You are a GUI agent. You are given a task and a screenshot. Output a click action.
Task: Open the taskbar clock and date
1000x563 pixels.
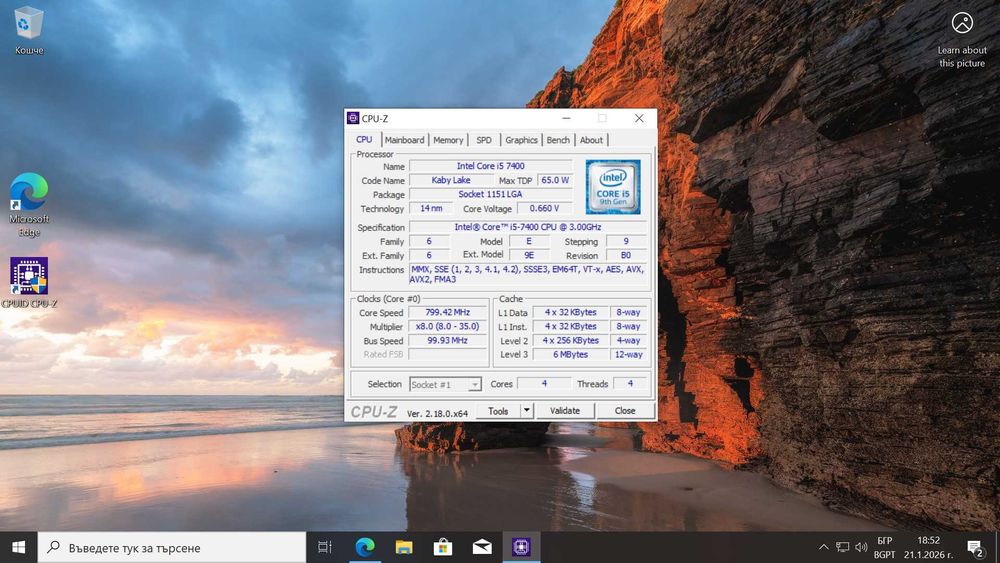click(928, 547)
